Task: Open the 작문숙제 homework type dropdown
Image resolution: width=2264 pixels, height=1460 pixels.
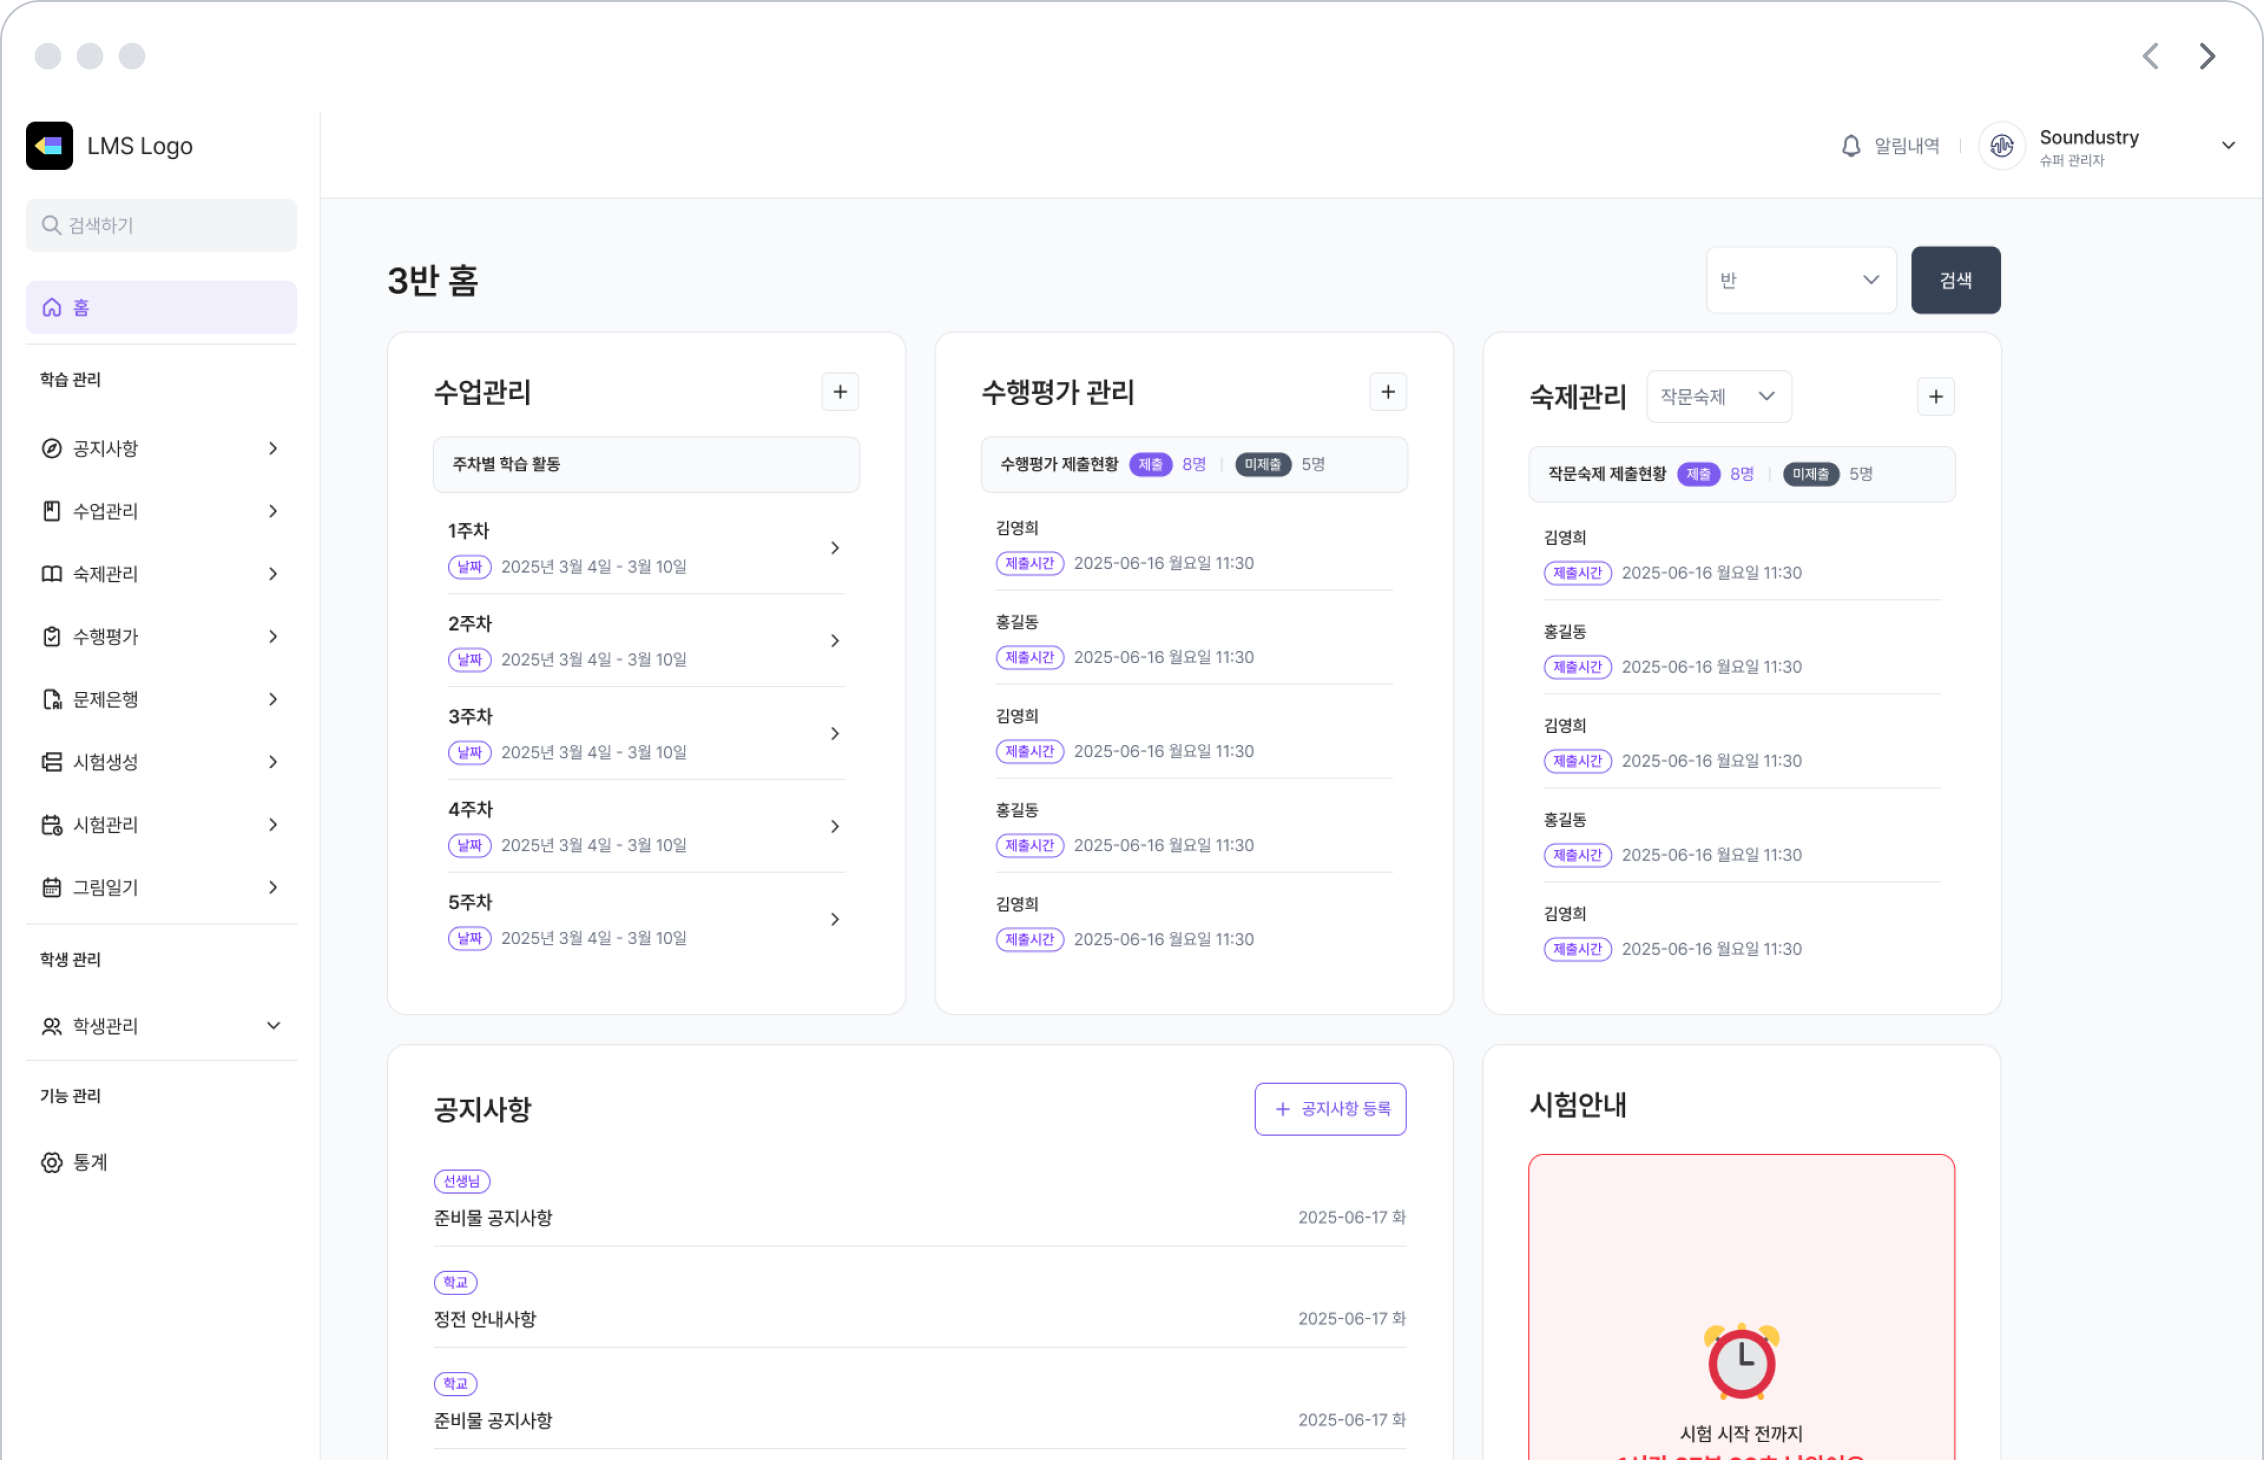Action: (x=1718, y=397)
